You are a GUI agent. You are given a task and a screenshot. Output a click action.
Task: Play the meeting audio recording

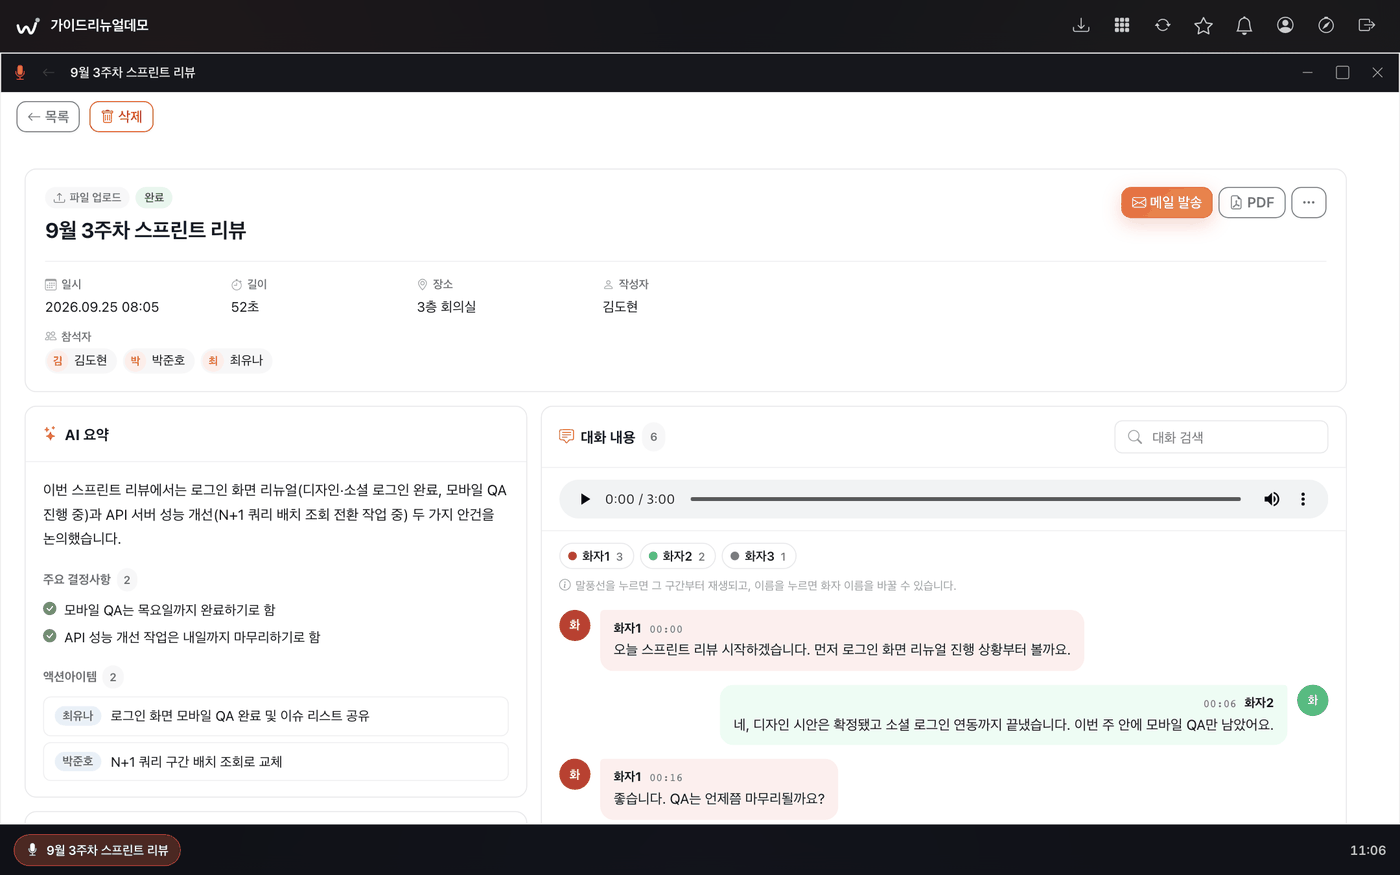[x=585, y=499]
